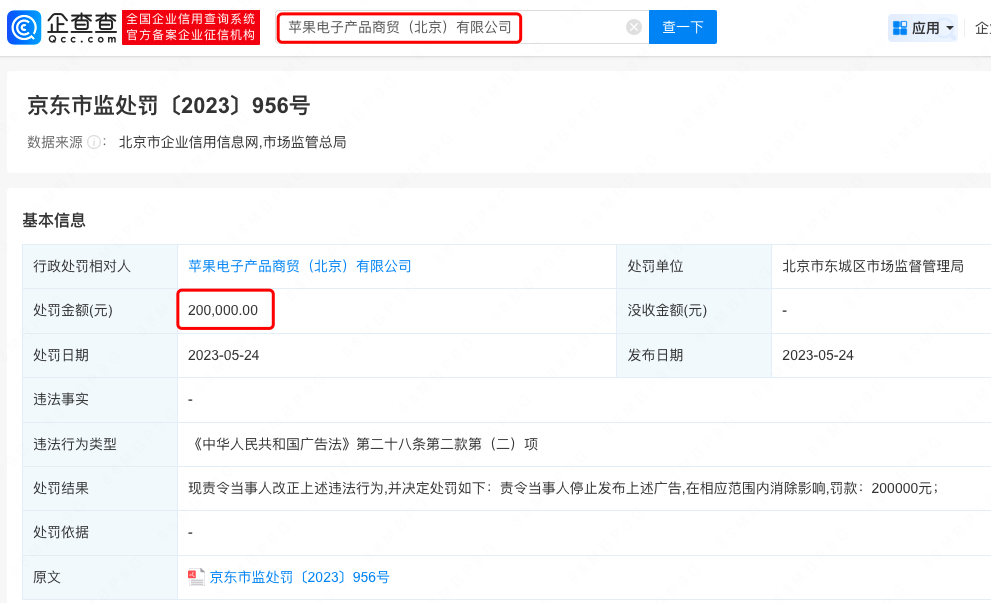Open the 京东市监处罚〔2023〕956号 original document link
The height and width of the screenshot is (603, 991).
(299, 577)
